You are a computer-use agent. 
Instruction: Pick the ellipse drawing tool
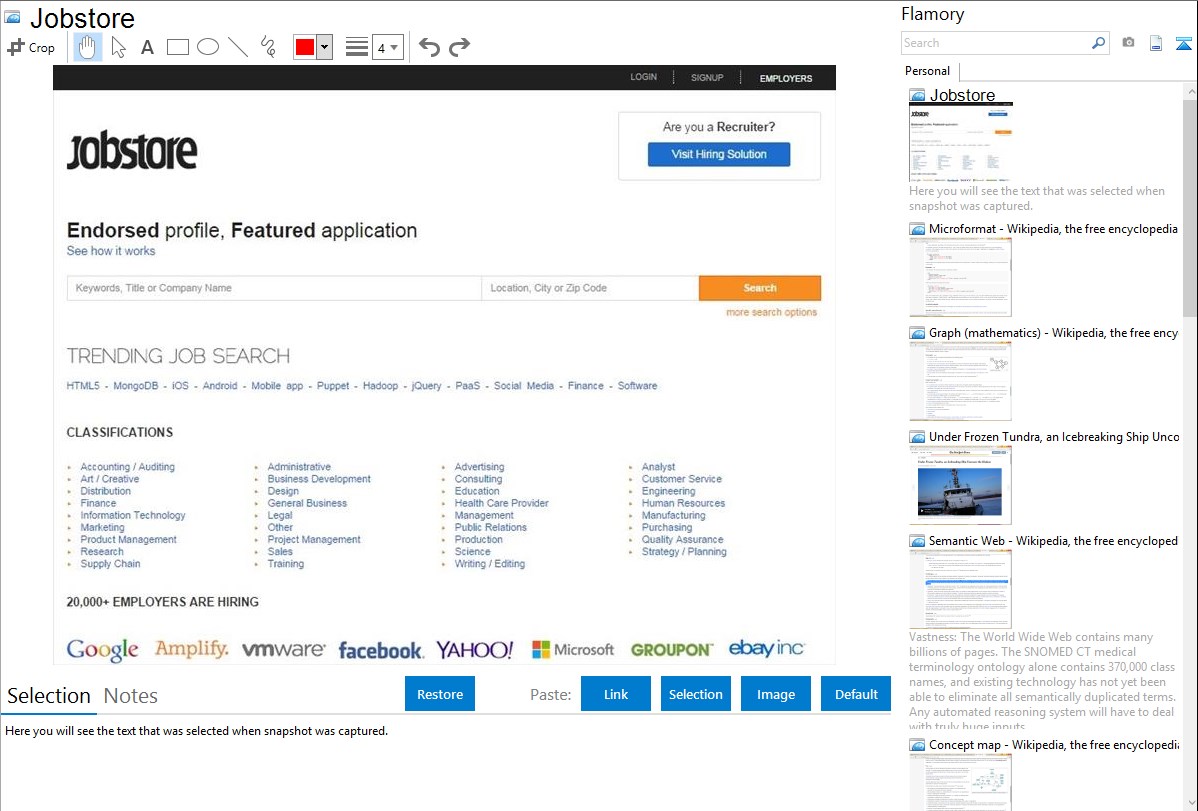point(208,47)
